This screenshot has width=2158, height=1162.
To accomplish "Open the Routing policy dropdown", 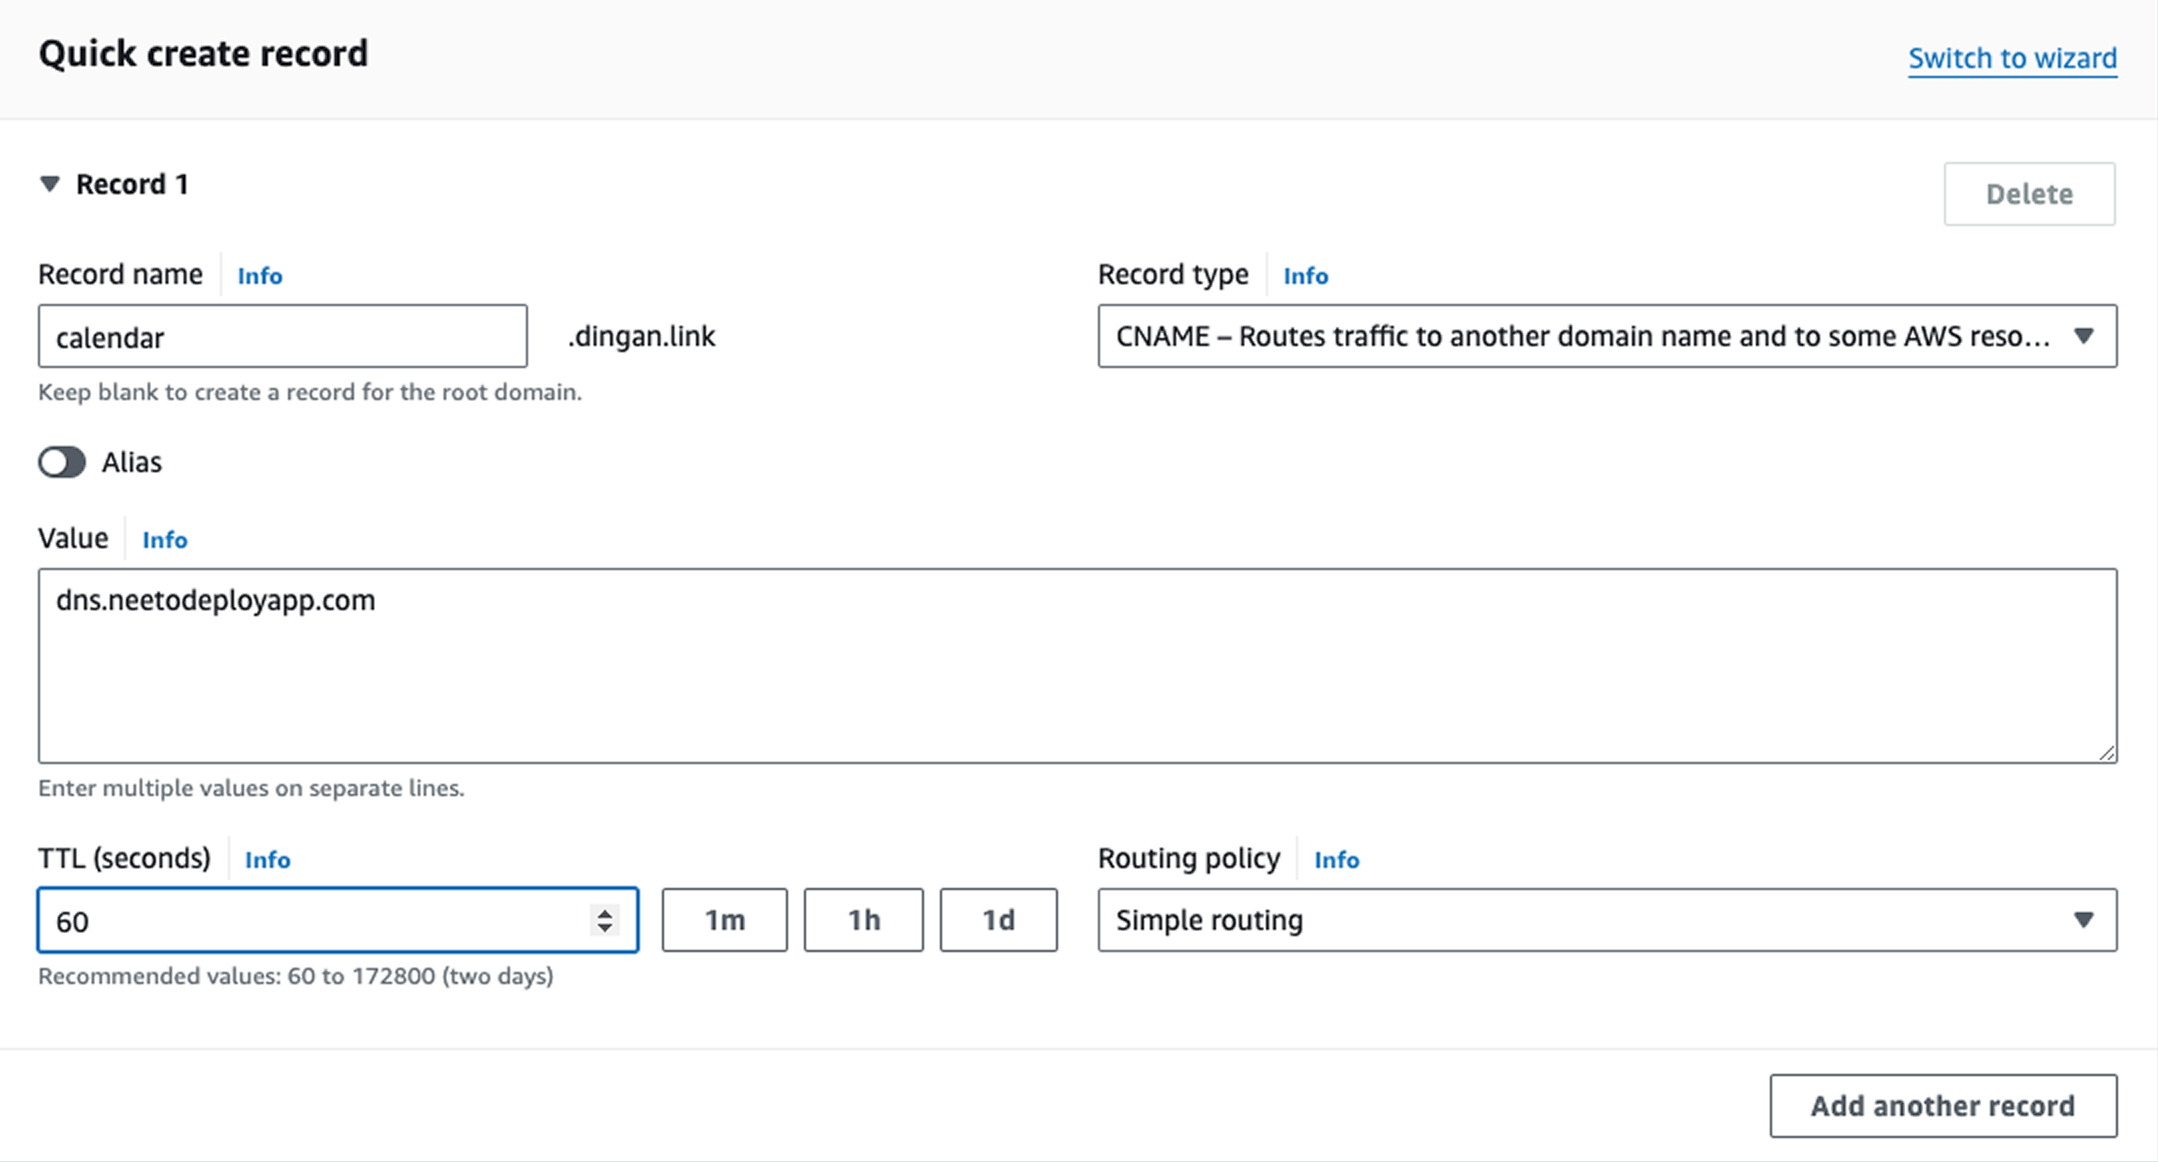I will pos(1606,920).
